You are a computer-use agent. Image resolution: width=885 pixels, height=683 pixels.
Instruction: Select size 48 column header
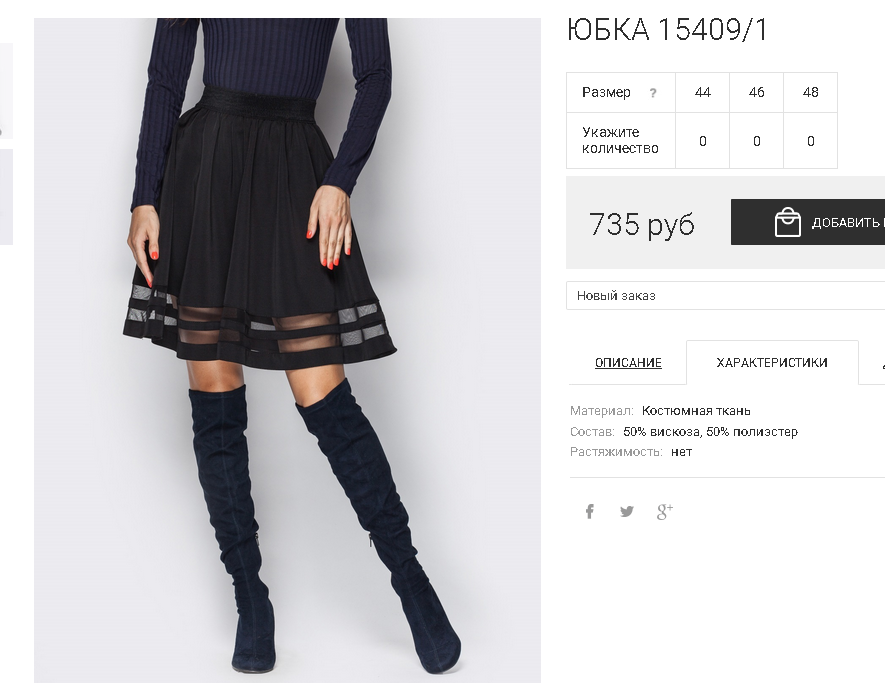810,92
